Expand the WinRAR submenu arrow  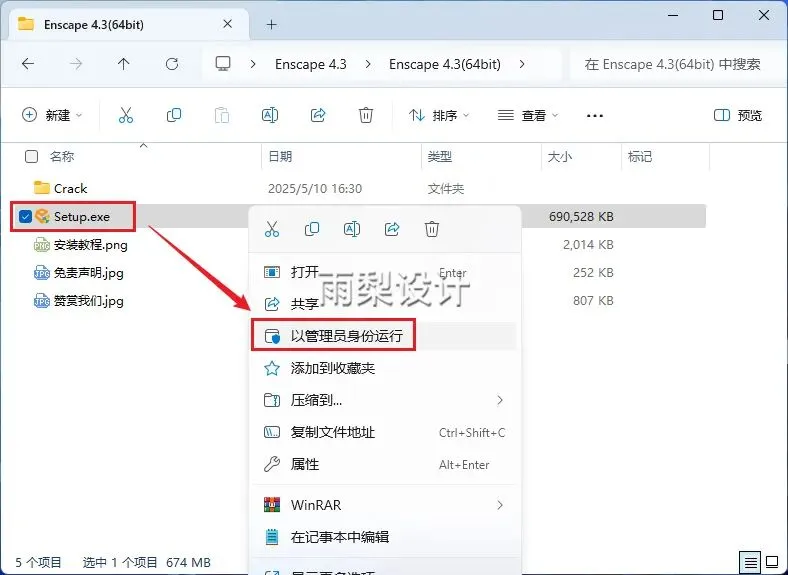tap(500, 505)
